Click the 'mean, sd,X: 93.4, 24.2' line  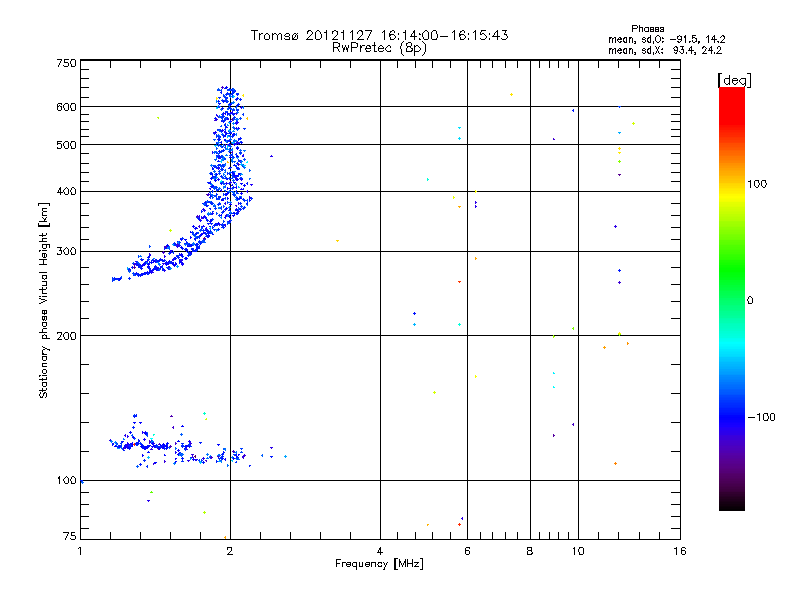tap(665, 51)
